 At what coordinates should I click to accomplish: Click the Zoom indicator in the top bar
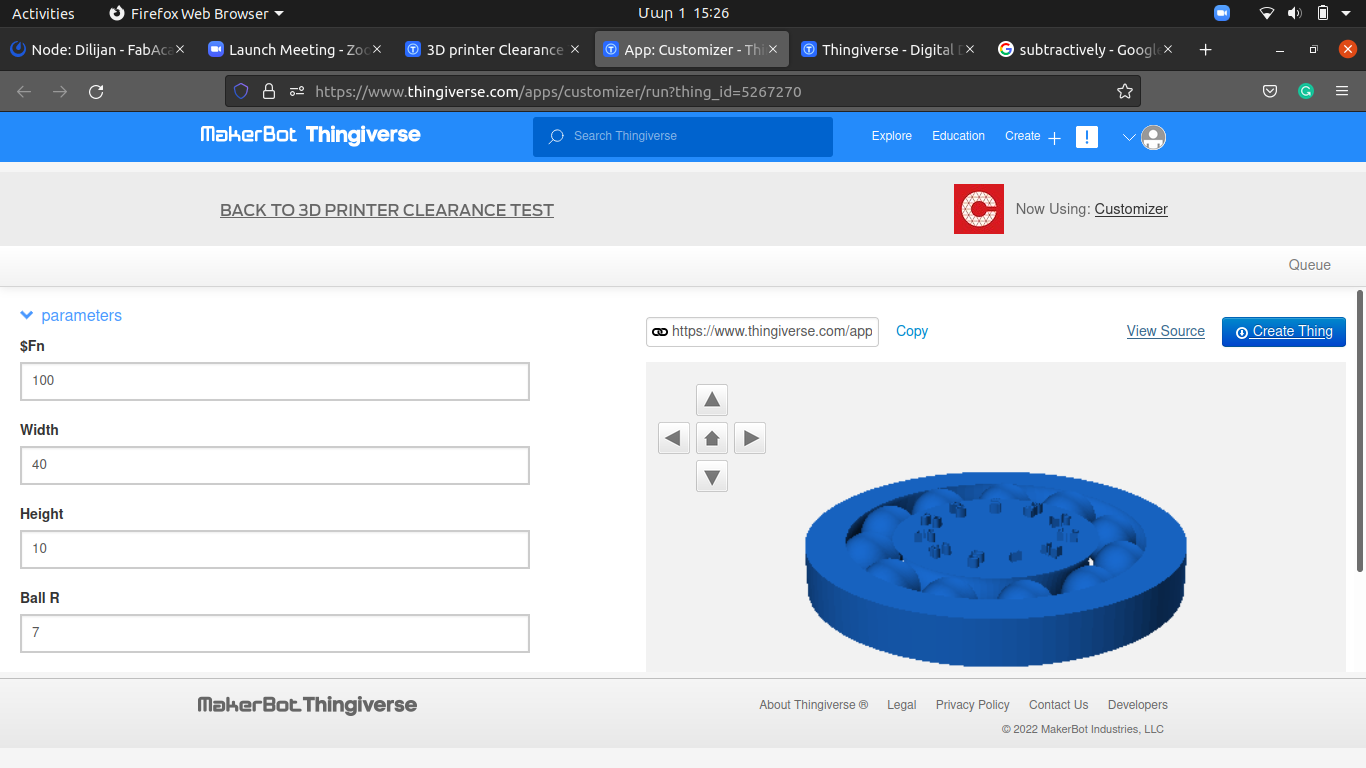click(1222, 13)
